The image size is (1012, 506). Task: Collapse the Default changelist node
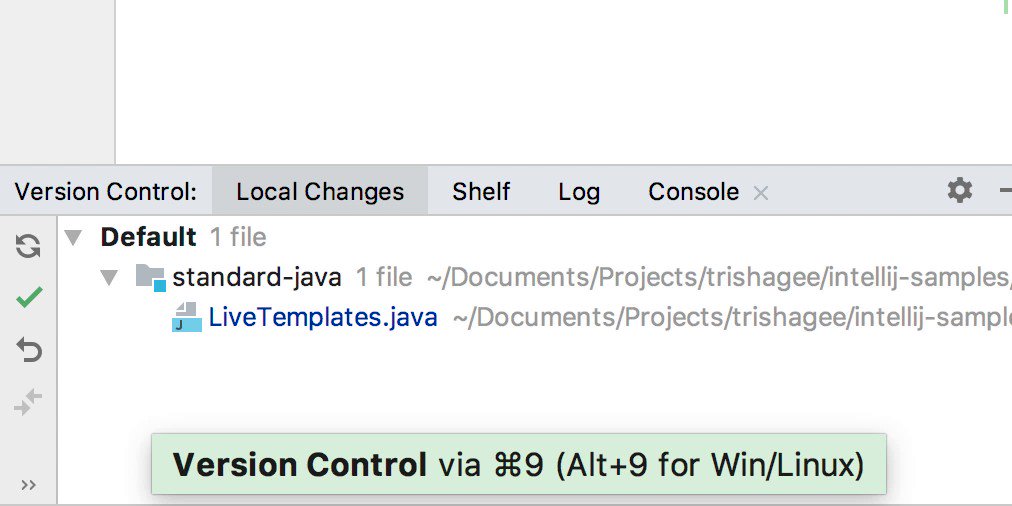click(73, 238)
